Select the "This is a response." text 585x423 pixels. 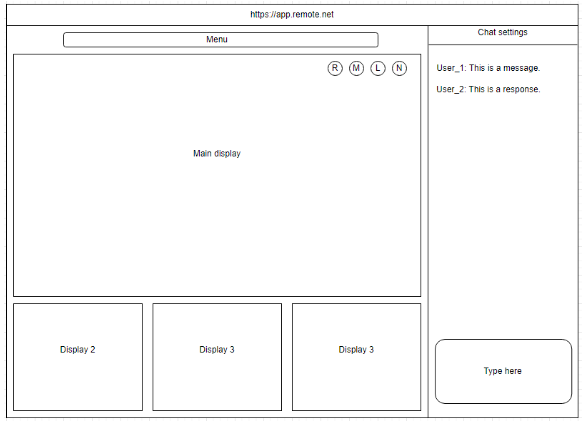tap(504, 90)
